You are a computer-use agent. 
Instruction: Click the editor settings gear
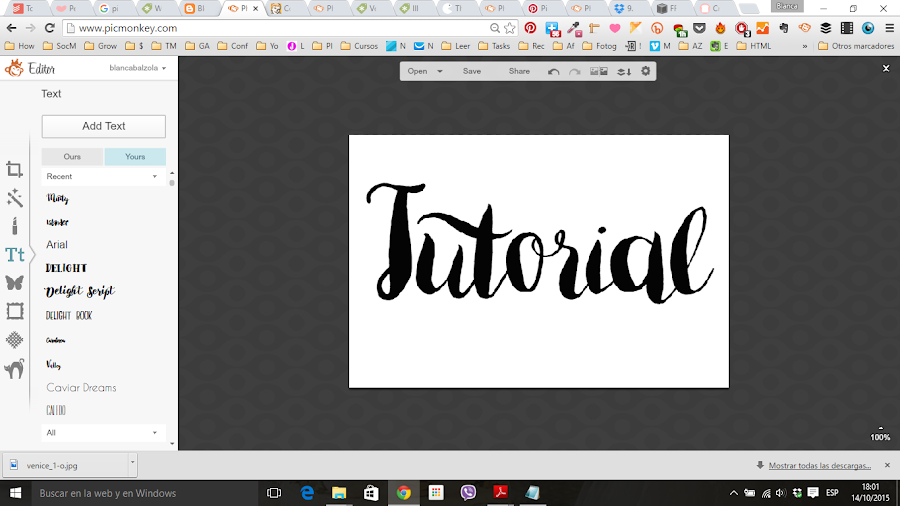[646, 71]
